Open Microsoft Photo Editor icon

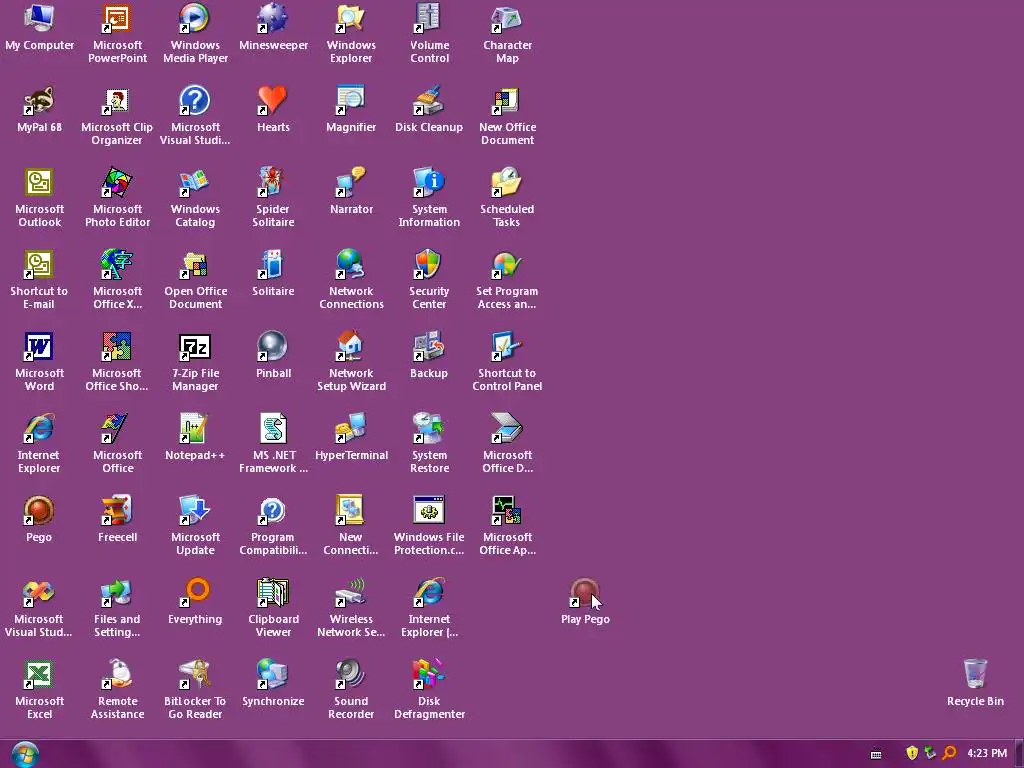117,182
